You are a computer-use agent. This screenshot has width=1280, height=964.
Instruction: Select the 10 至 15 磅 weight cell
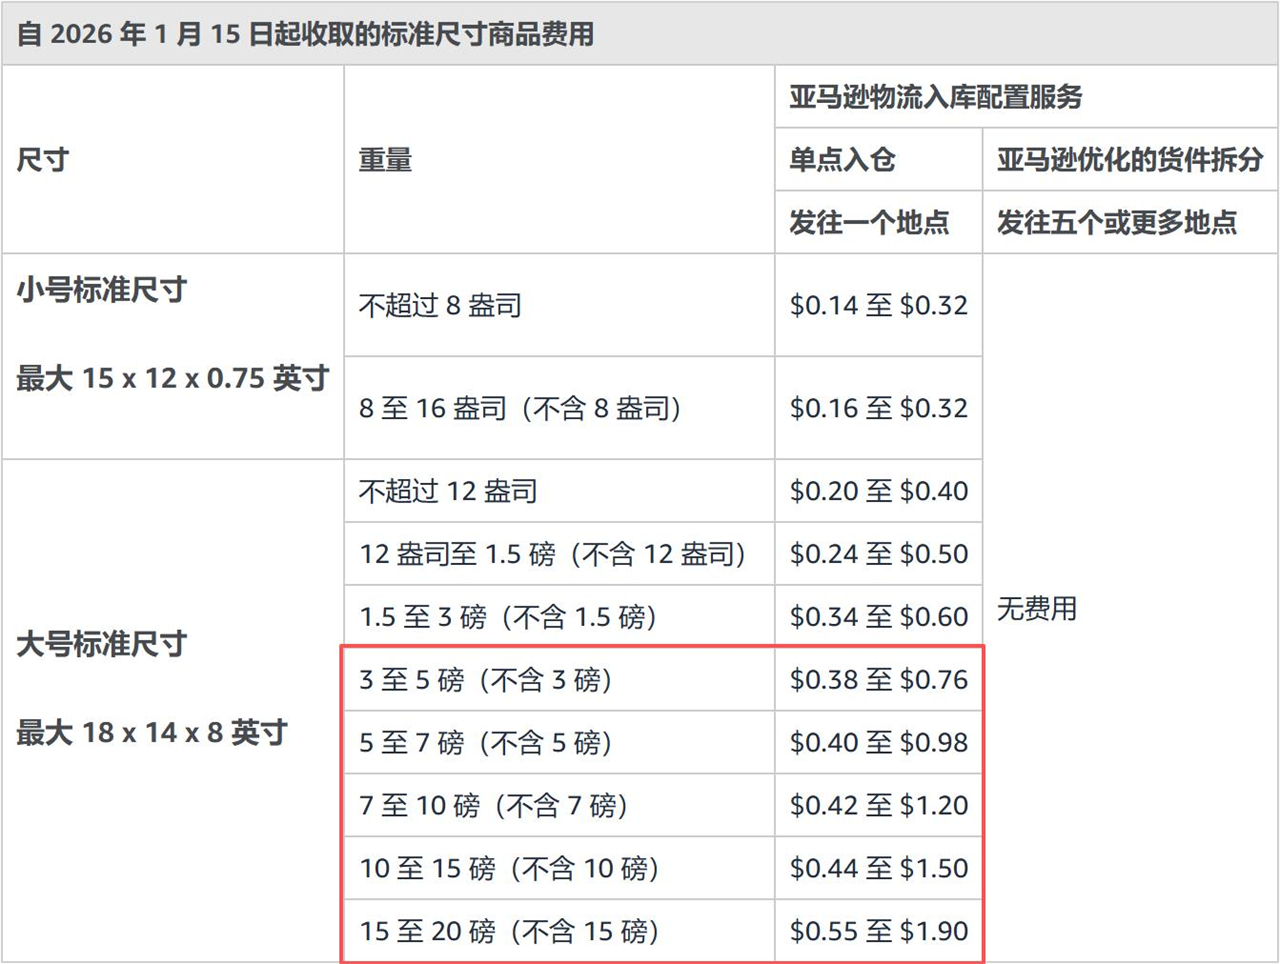pyautogui.click(x=509, y=868)
